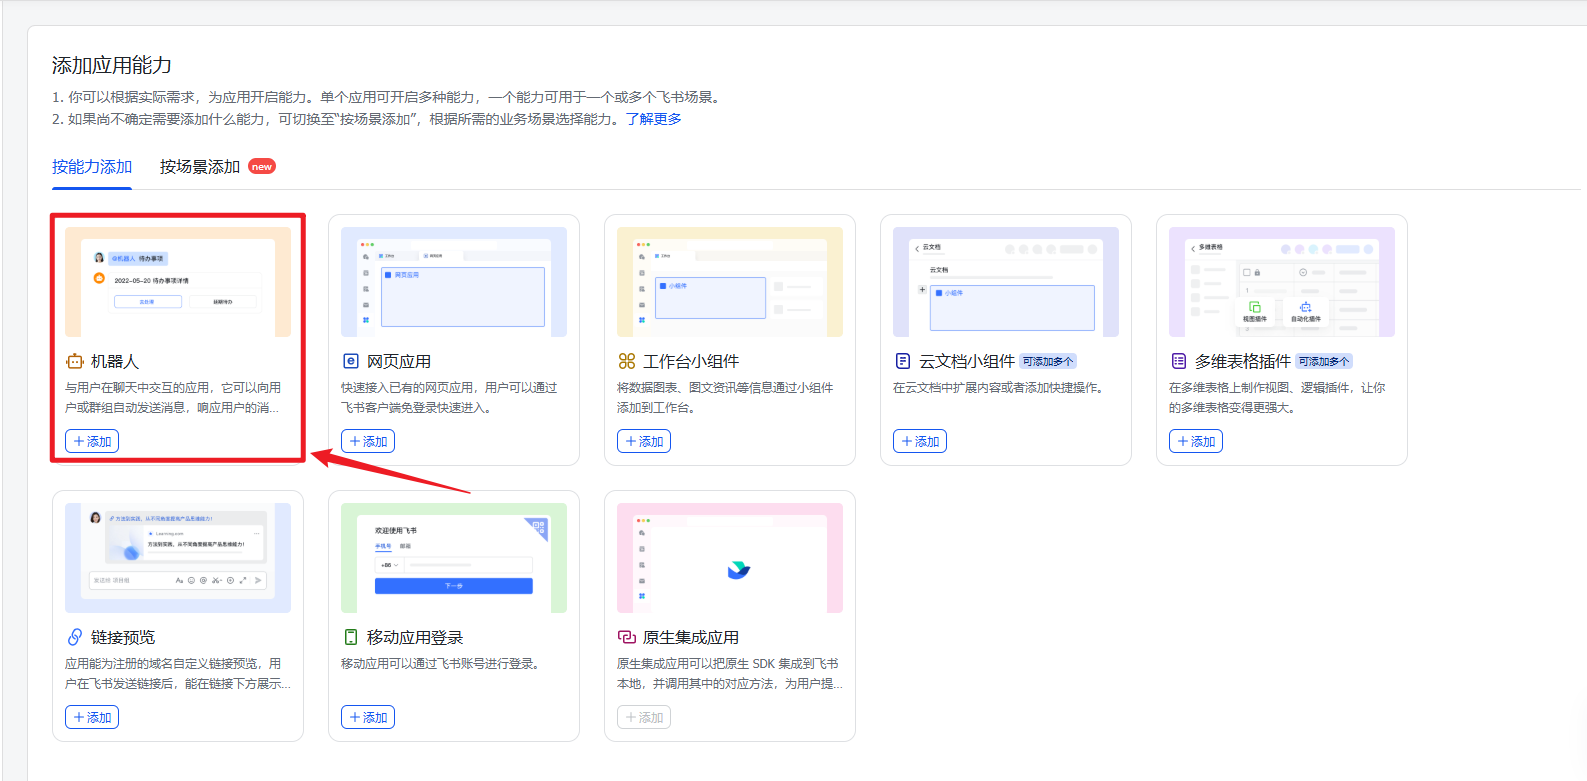Switch to the 按场景添加 tab
Screen dimensions: 1587x781
[x=200, y=167]
